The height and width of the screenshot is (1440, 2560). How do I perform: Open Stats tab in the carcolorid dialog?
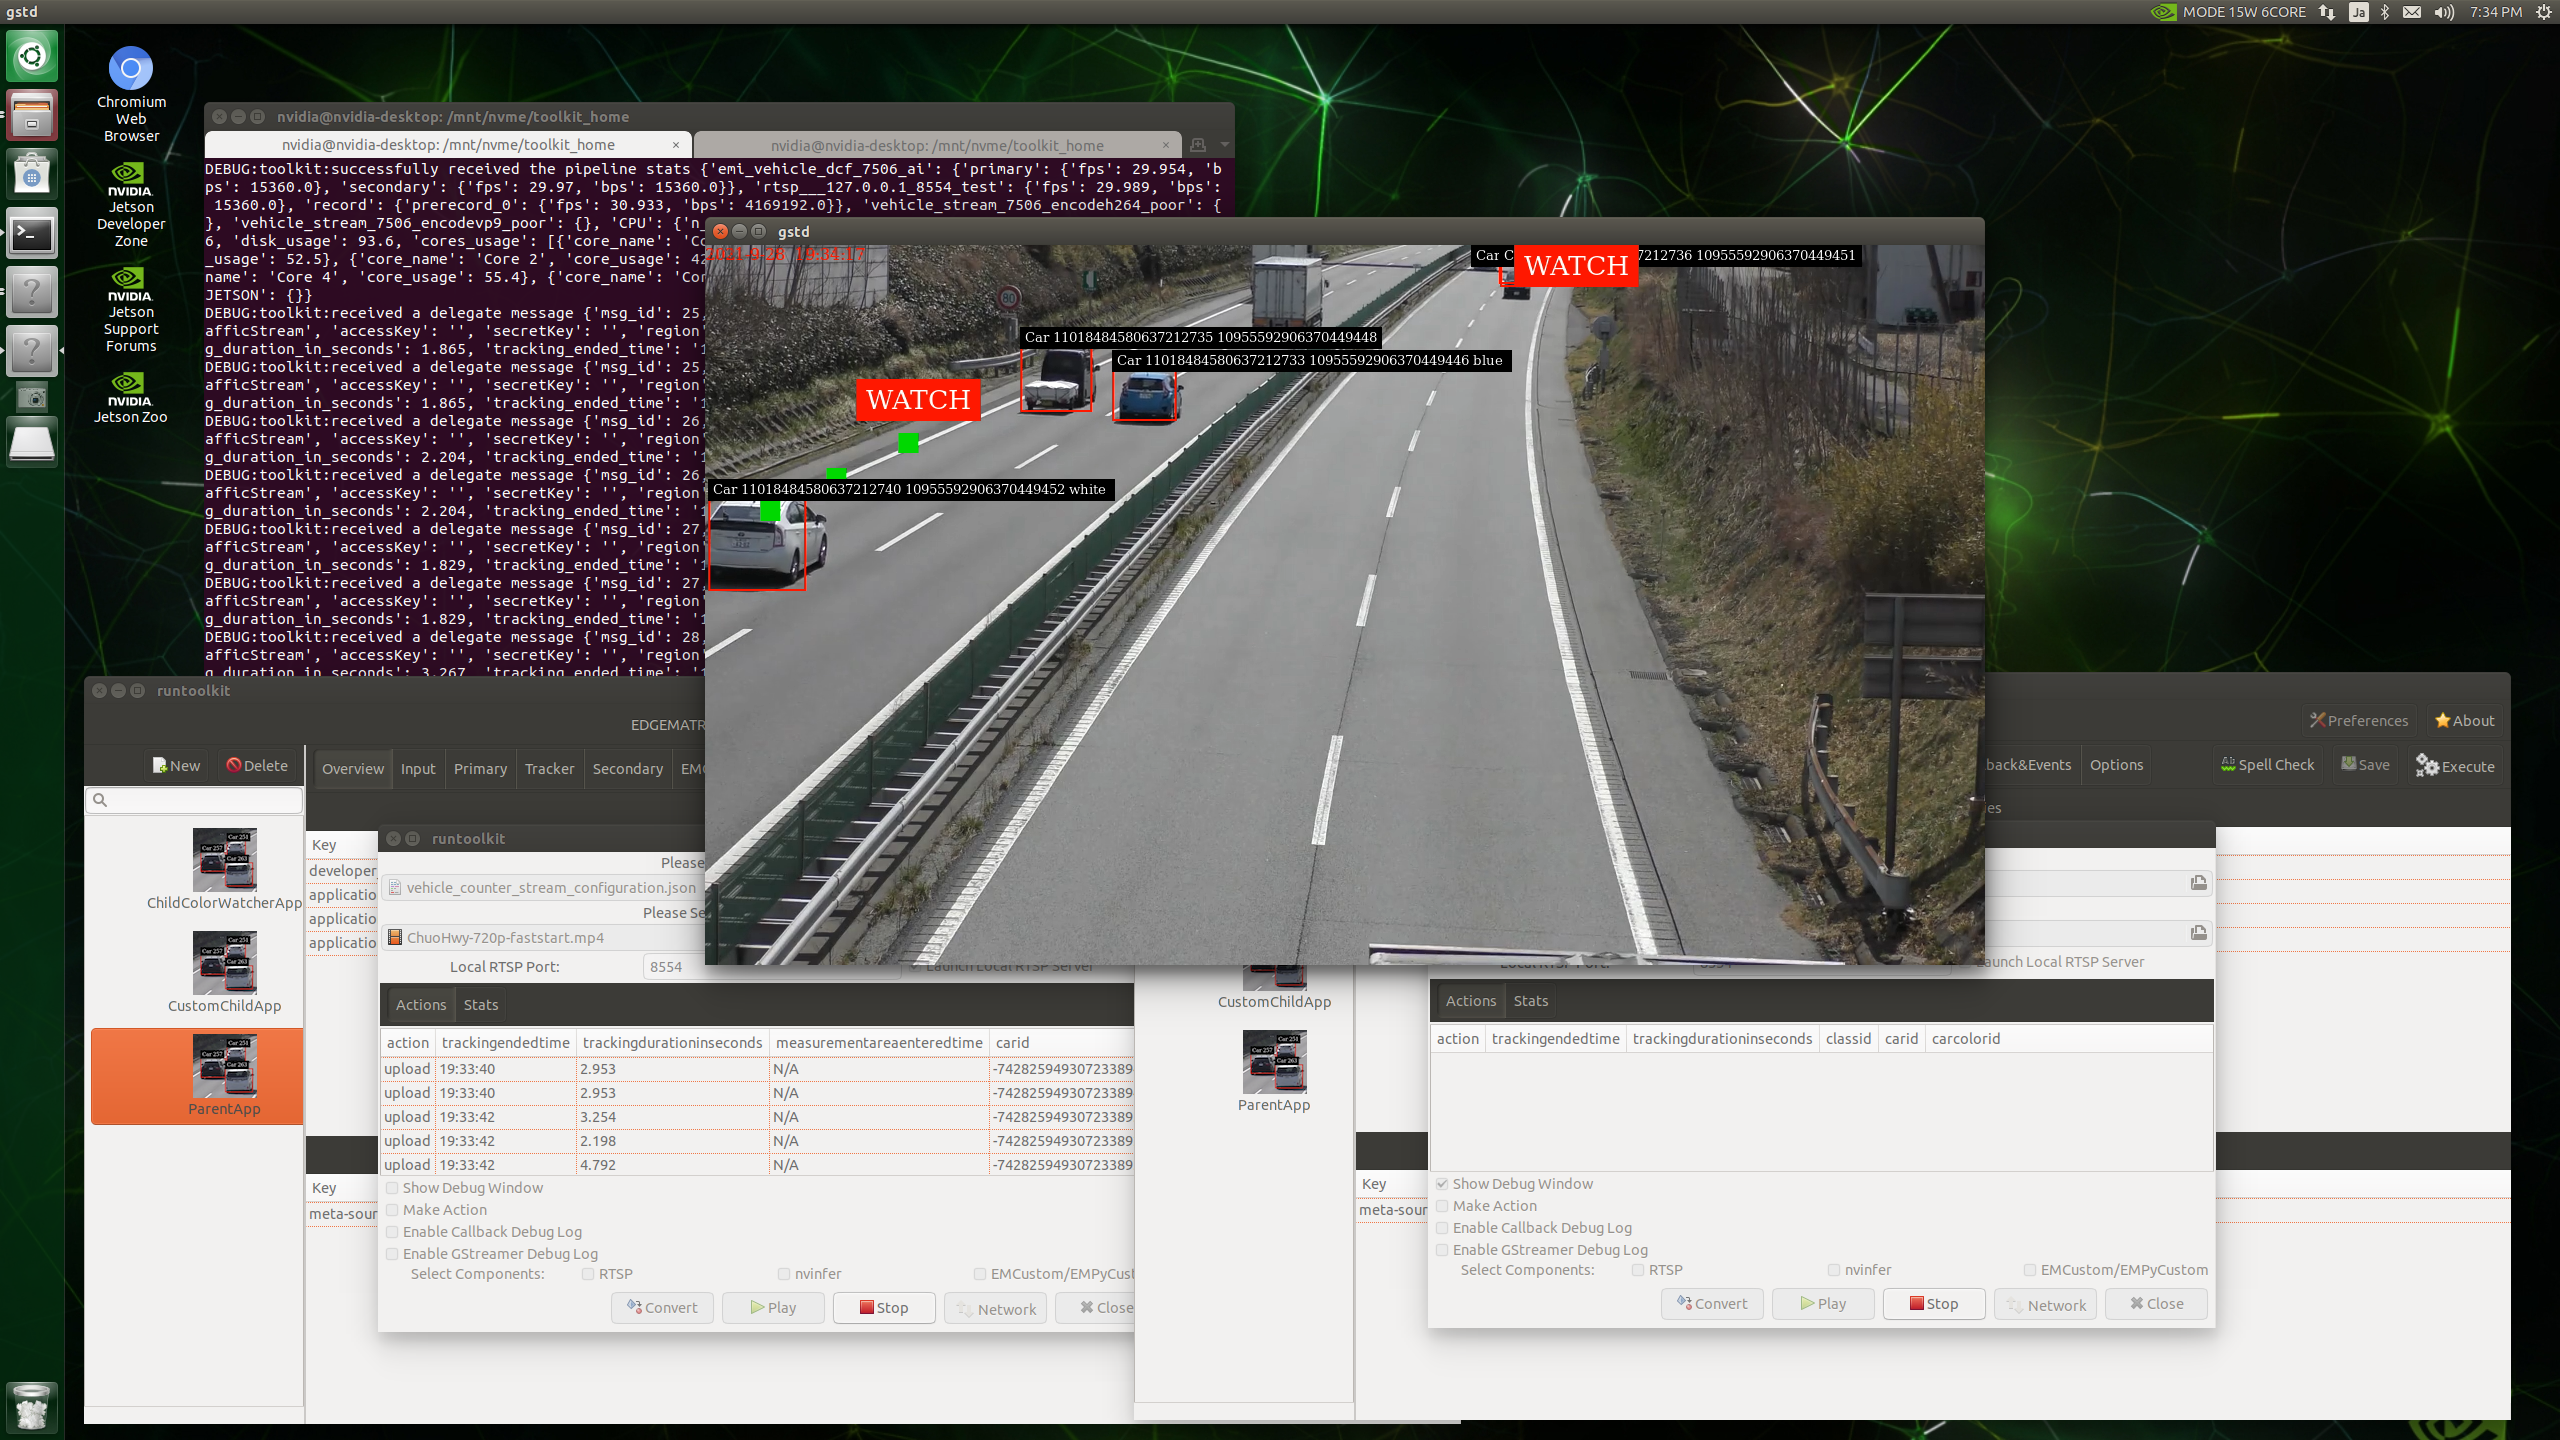tap(1530, 1001)
